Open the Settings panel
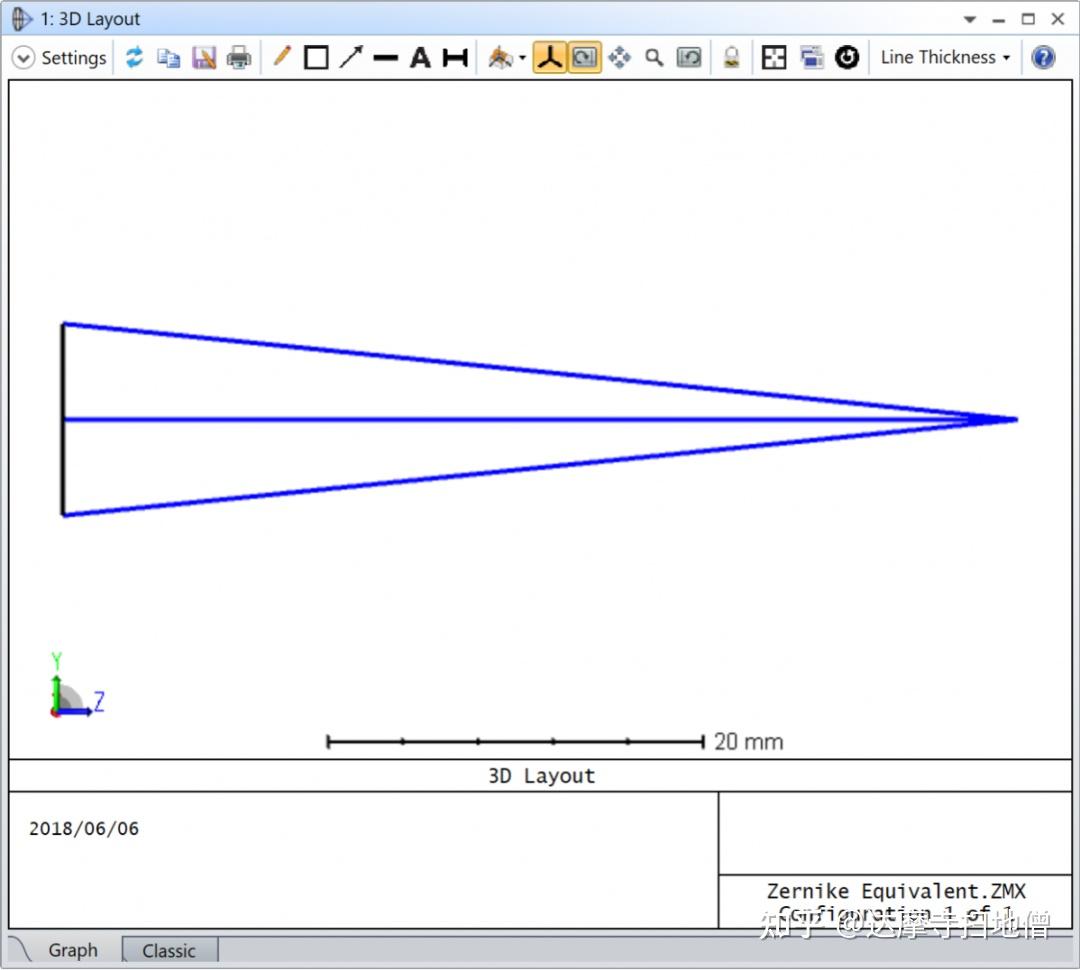Image resolution: width=1080 pixels, height=970 pixels. [60, 57]
